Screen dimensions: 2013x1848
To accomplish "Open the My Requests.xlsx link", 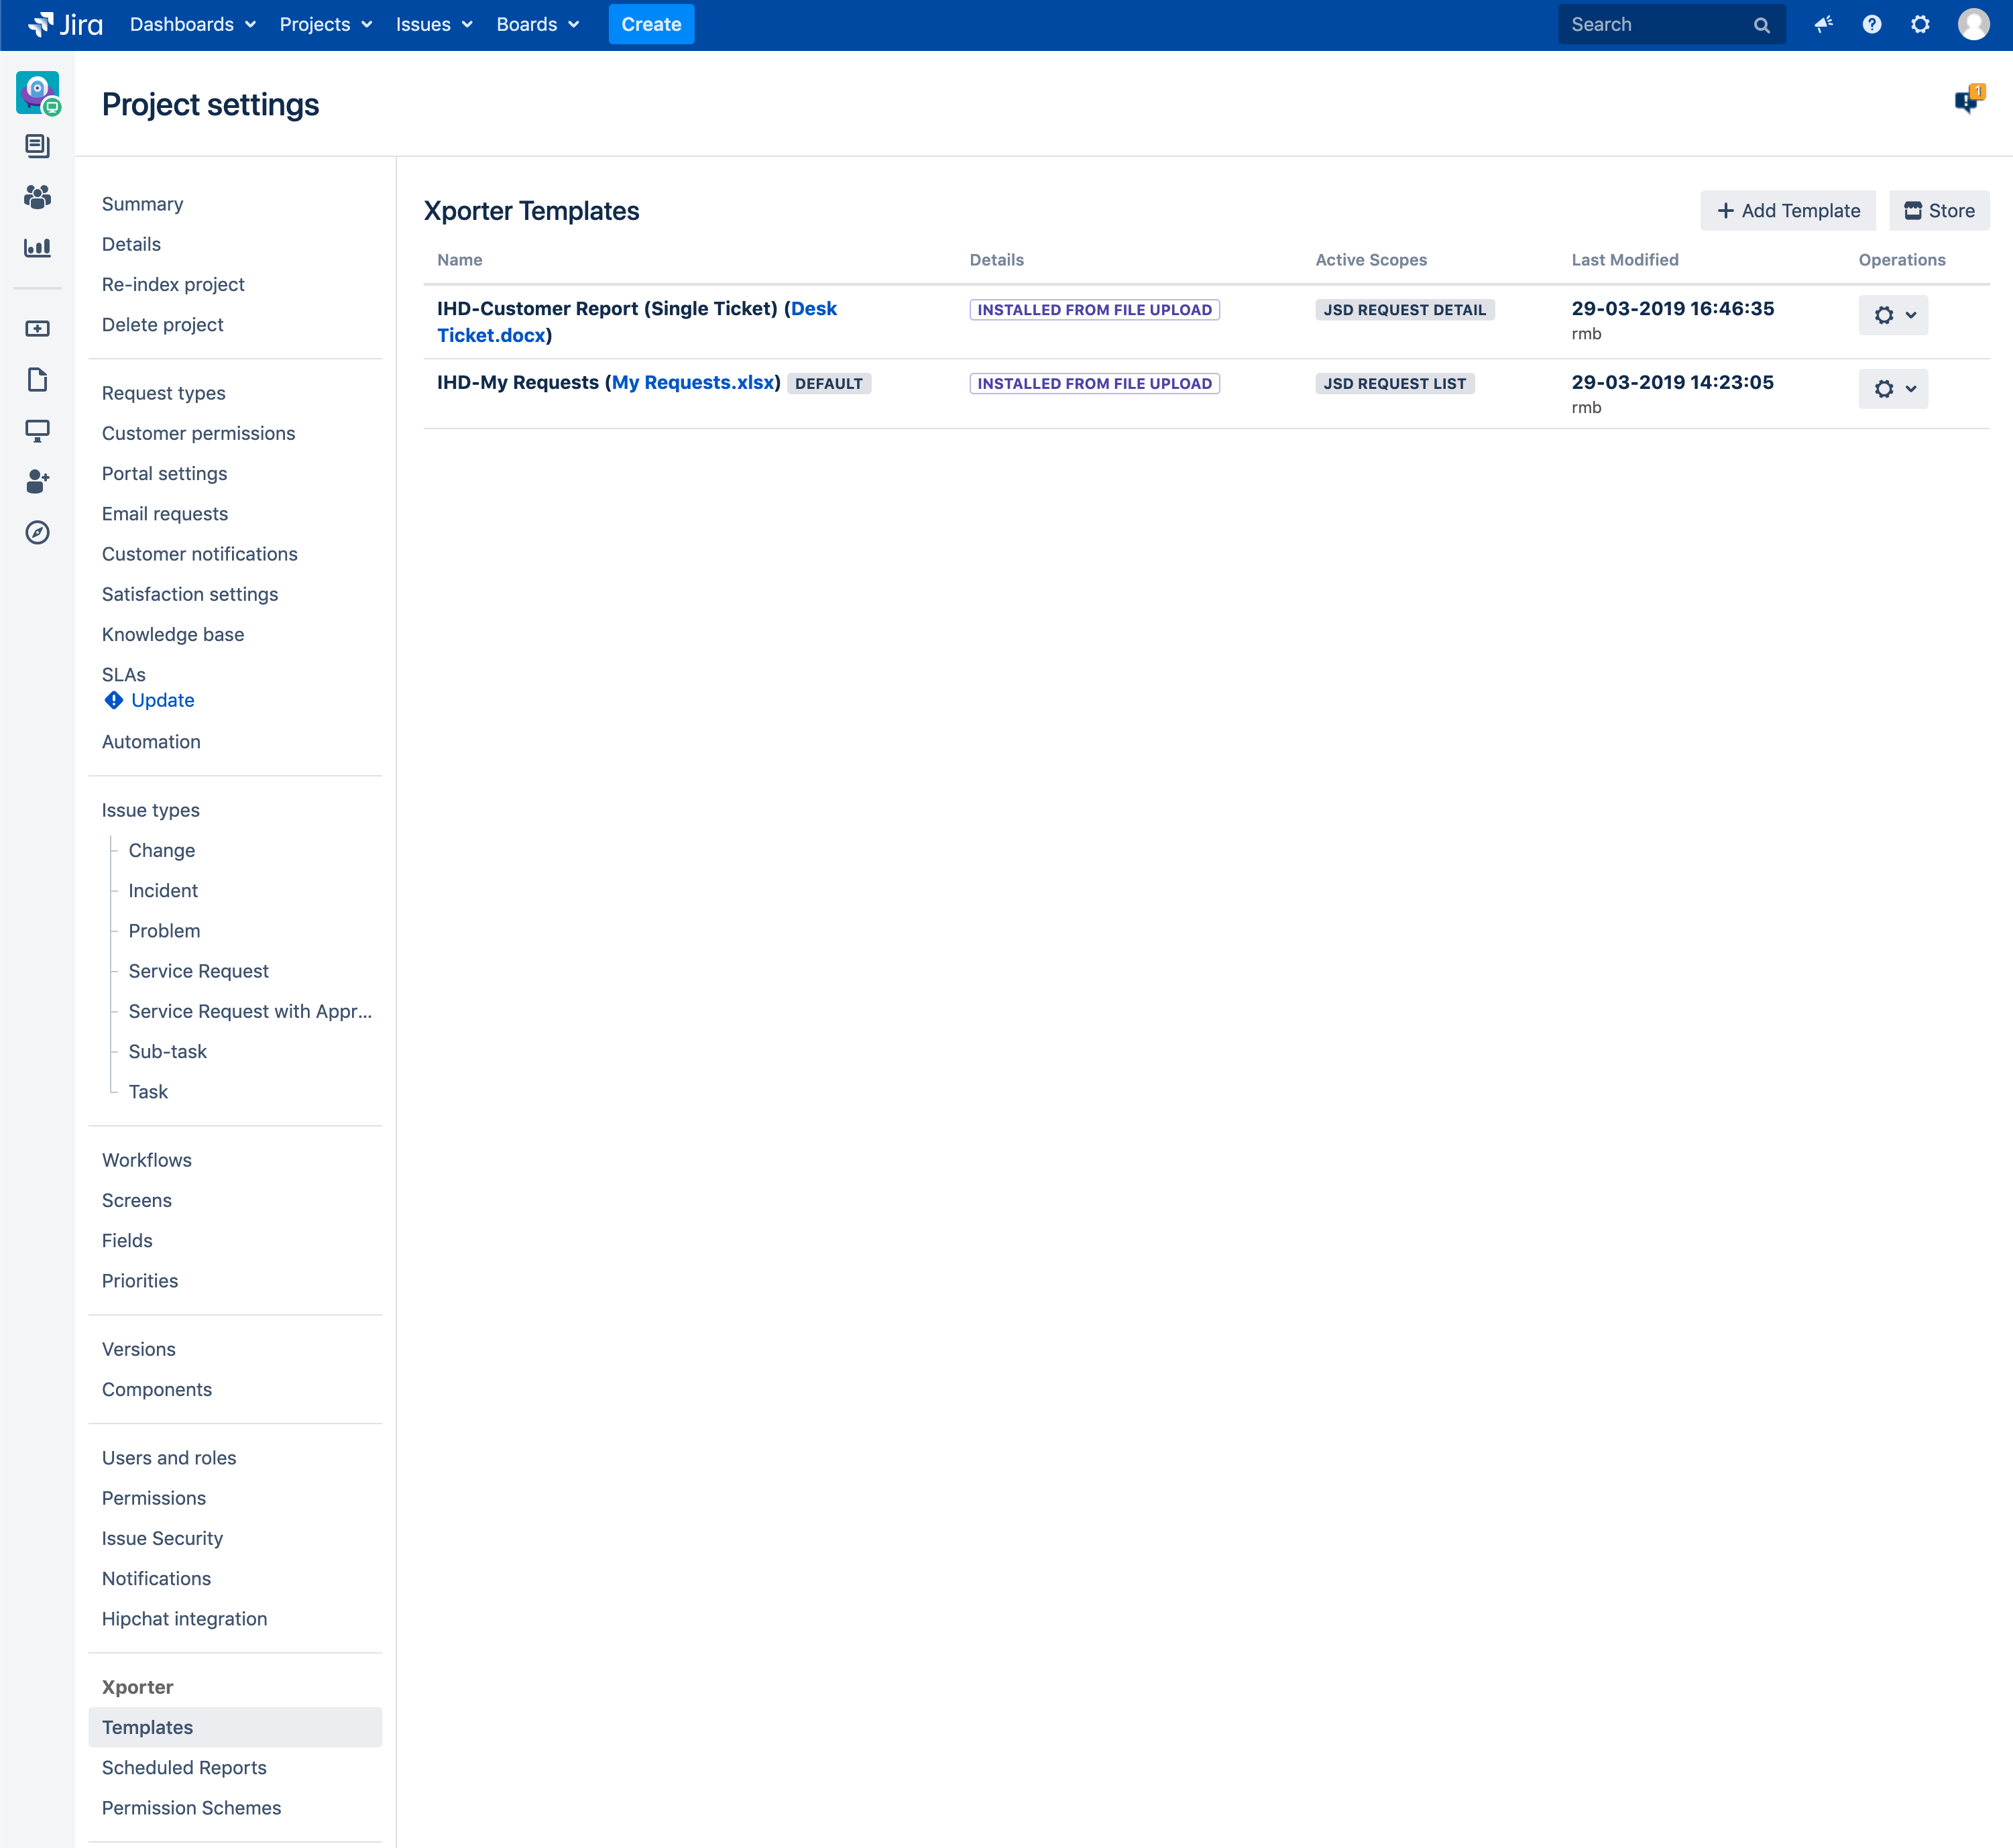I will pos(693,382).
